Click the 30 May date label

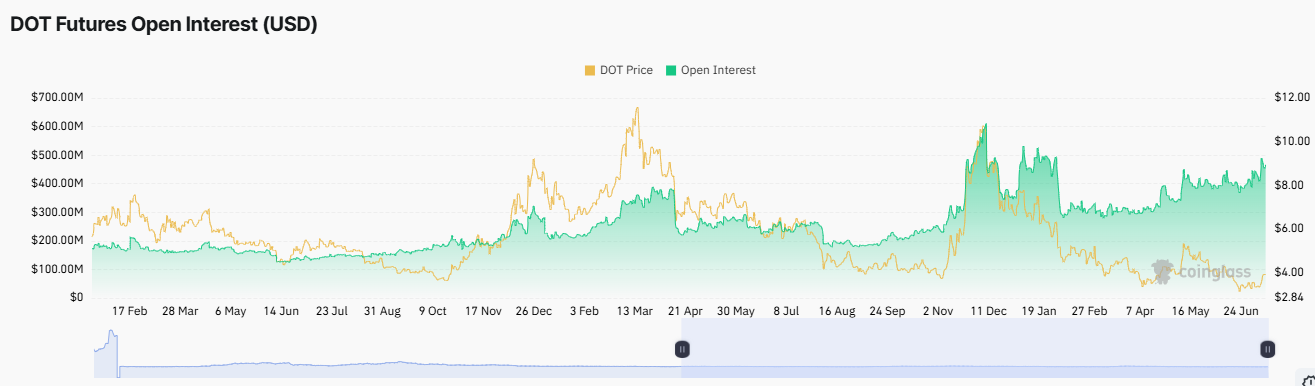[x=736, y=312]
